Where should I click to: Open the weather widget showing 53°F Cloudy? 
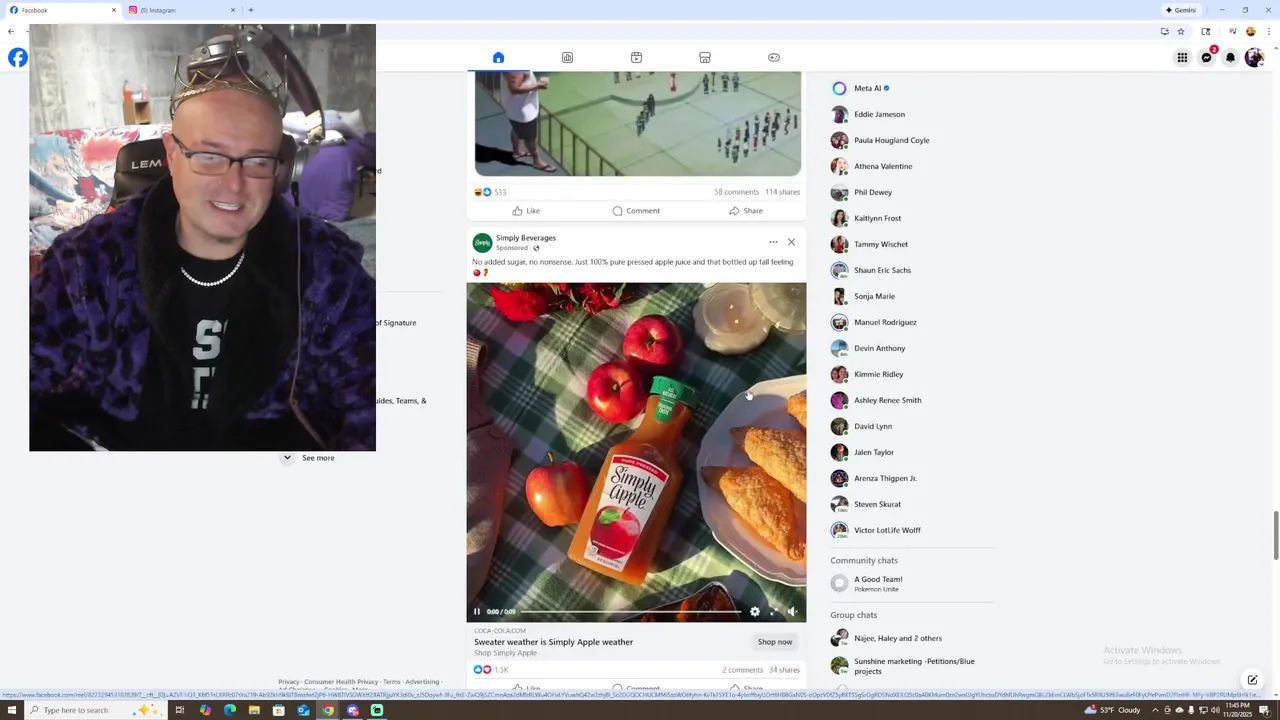pyautogui.click(x=1112, y=710)
